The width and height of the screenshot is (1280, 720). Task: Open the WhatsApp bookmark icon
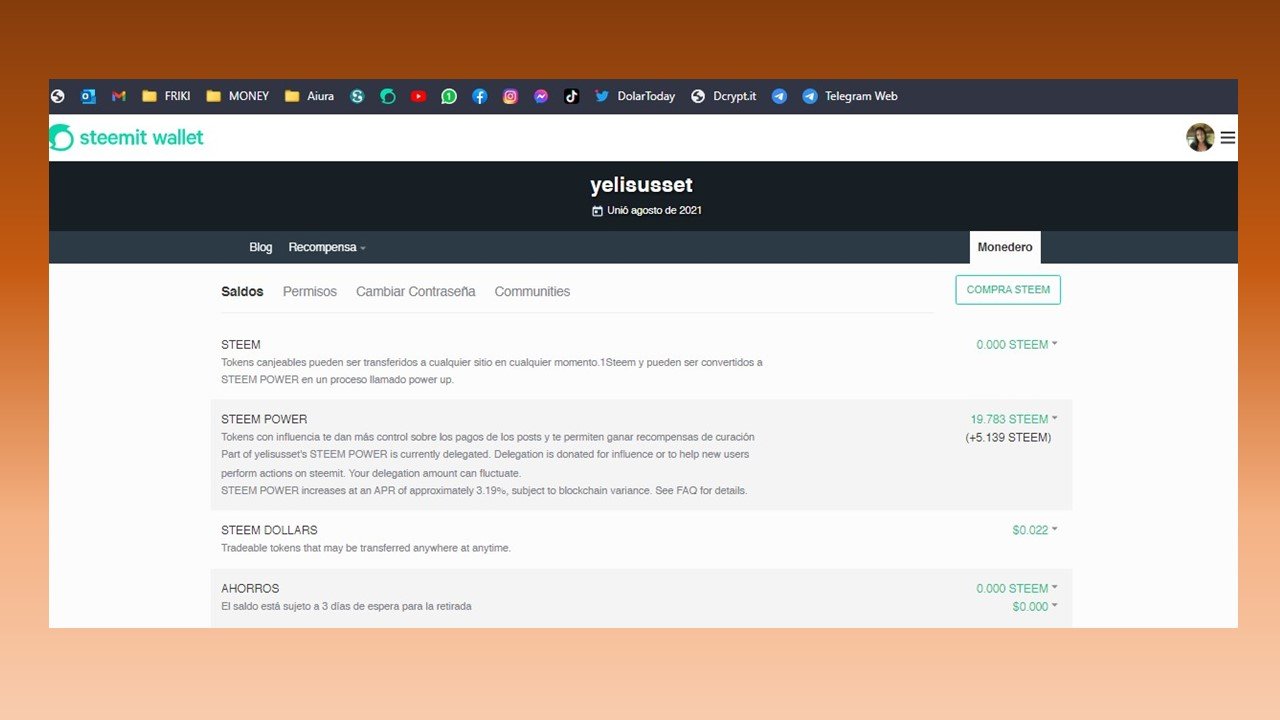(x=449, y=96)
